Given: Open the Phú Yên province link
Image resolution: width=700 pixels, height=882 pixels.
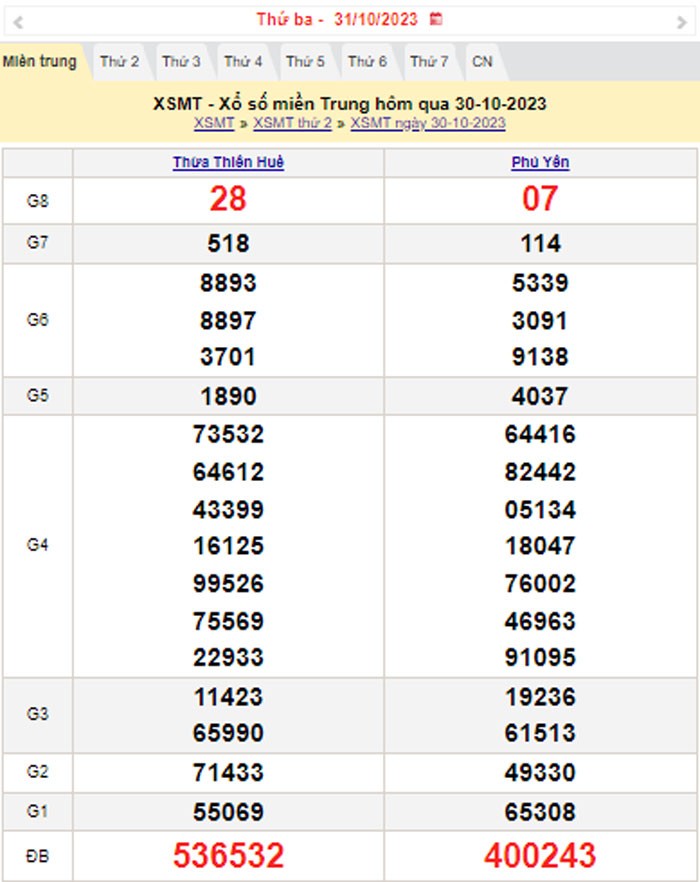Looking at the screenshot, I should [x=540, y=162].
